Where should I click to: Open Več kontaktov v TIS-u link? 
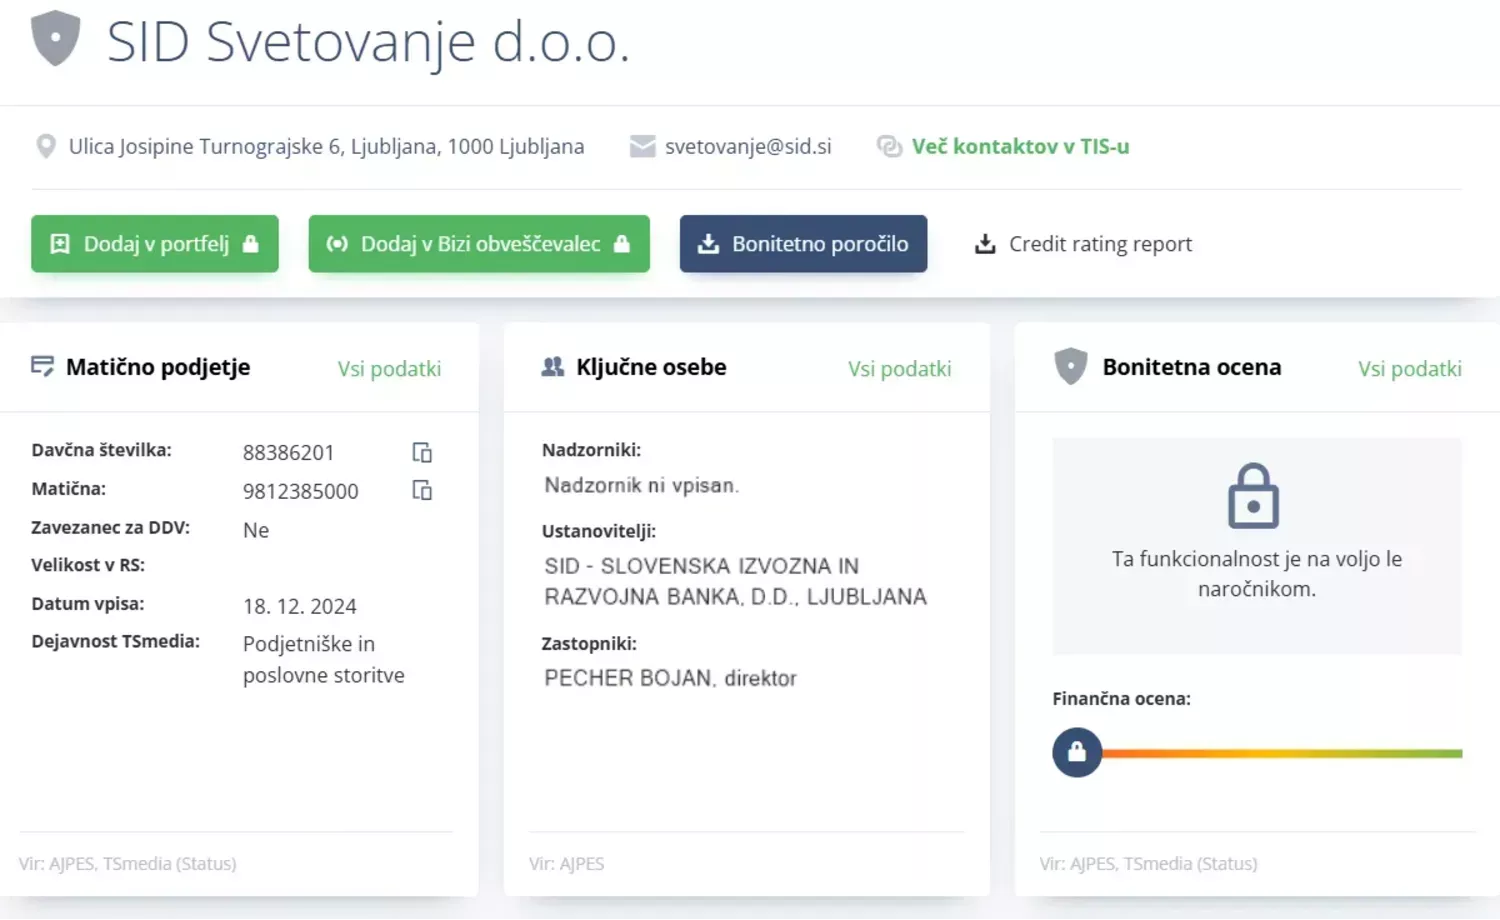(x=1020, y=147)
